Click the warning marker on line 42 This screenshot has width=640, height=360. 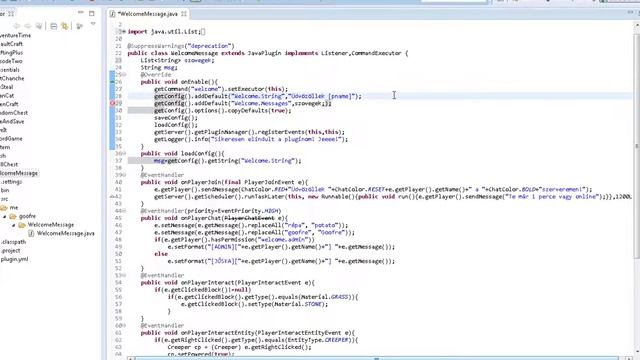[x=113, y=197]
